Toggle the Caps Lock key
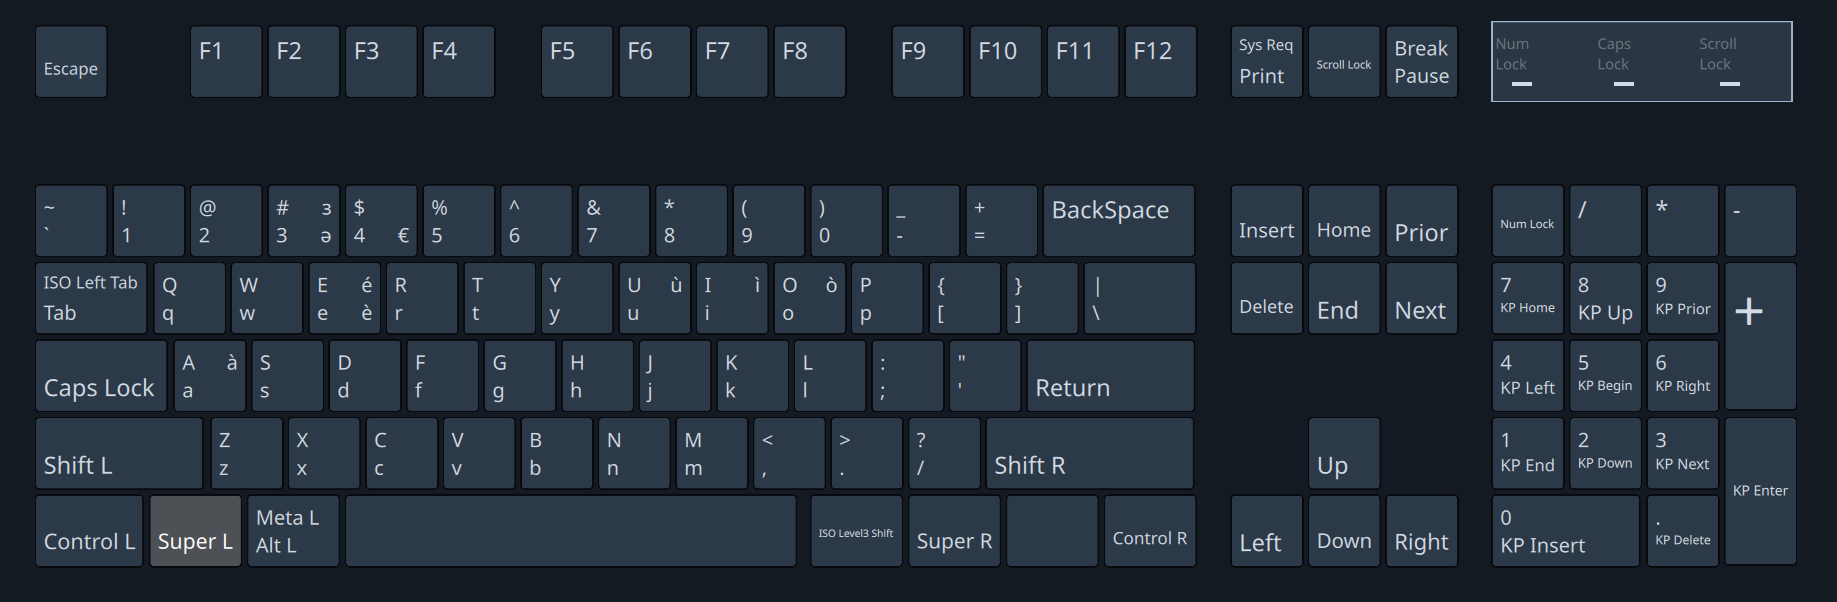 [x=101, y=376]
